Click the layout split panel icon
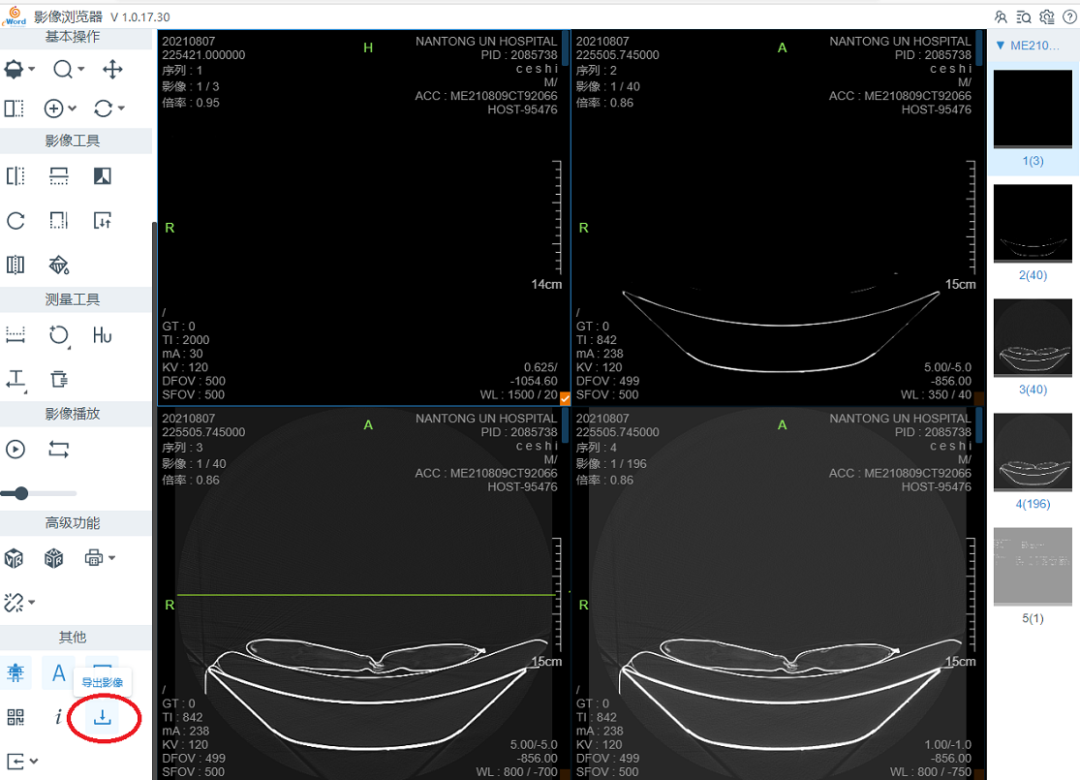Image resolution: width=1080 pixels, height=780 pixels. (14, 108)
